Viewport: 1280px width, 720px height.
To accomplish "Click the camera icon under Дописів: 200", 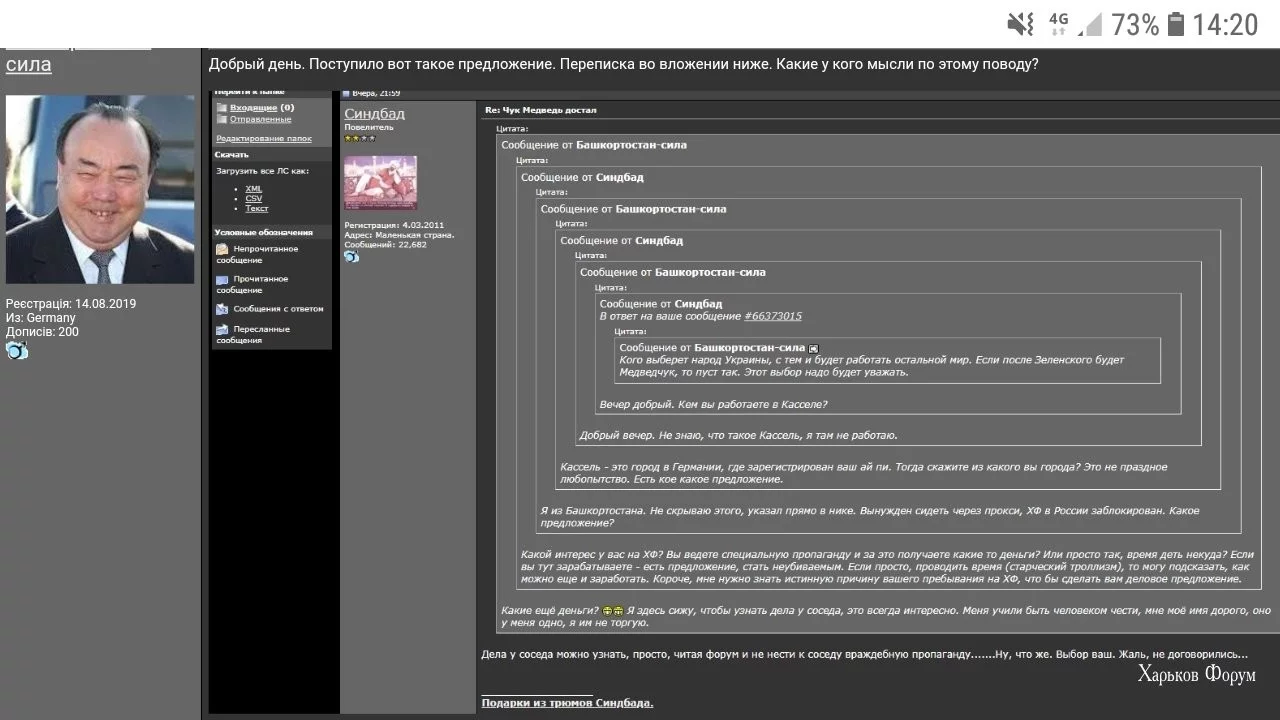I will click(17, 350).
